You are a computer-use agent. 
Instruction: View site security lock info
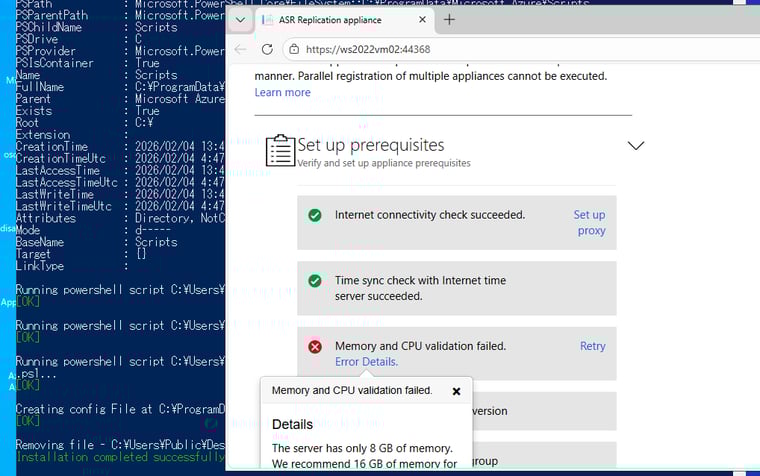pos(294,49)
